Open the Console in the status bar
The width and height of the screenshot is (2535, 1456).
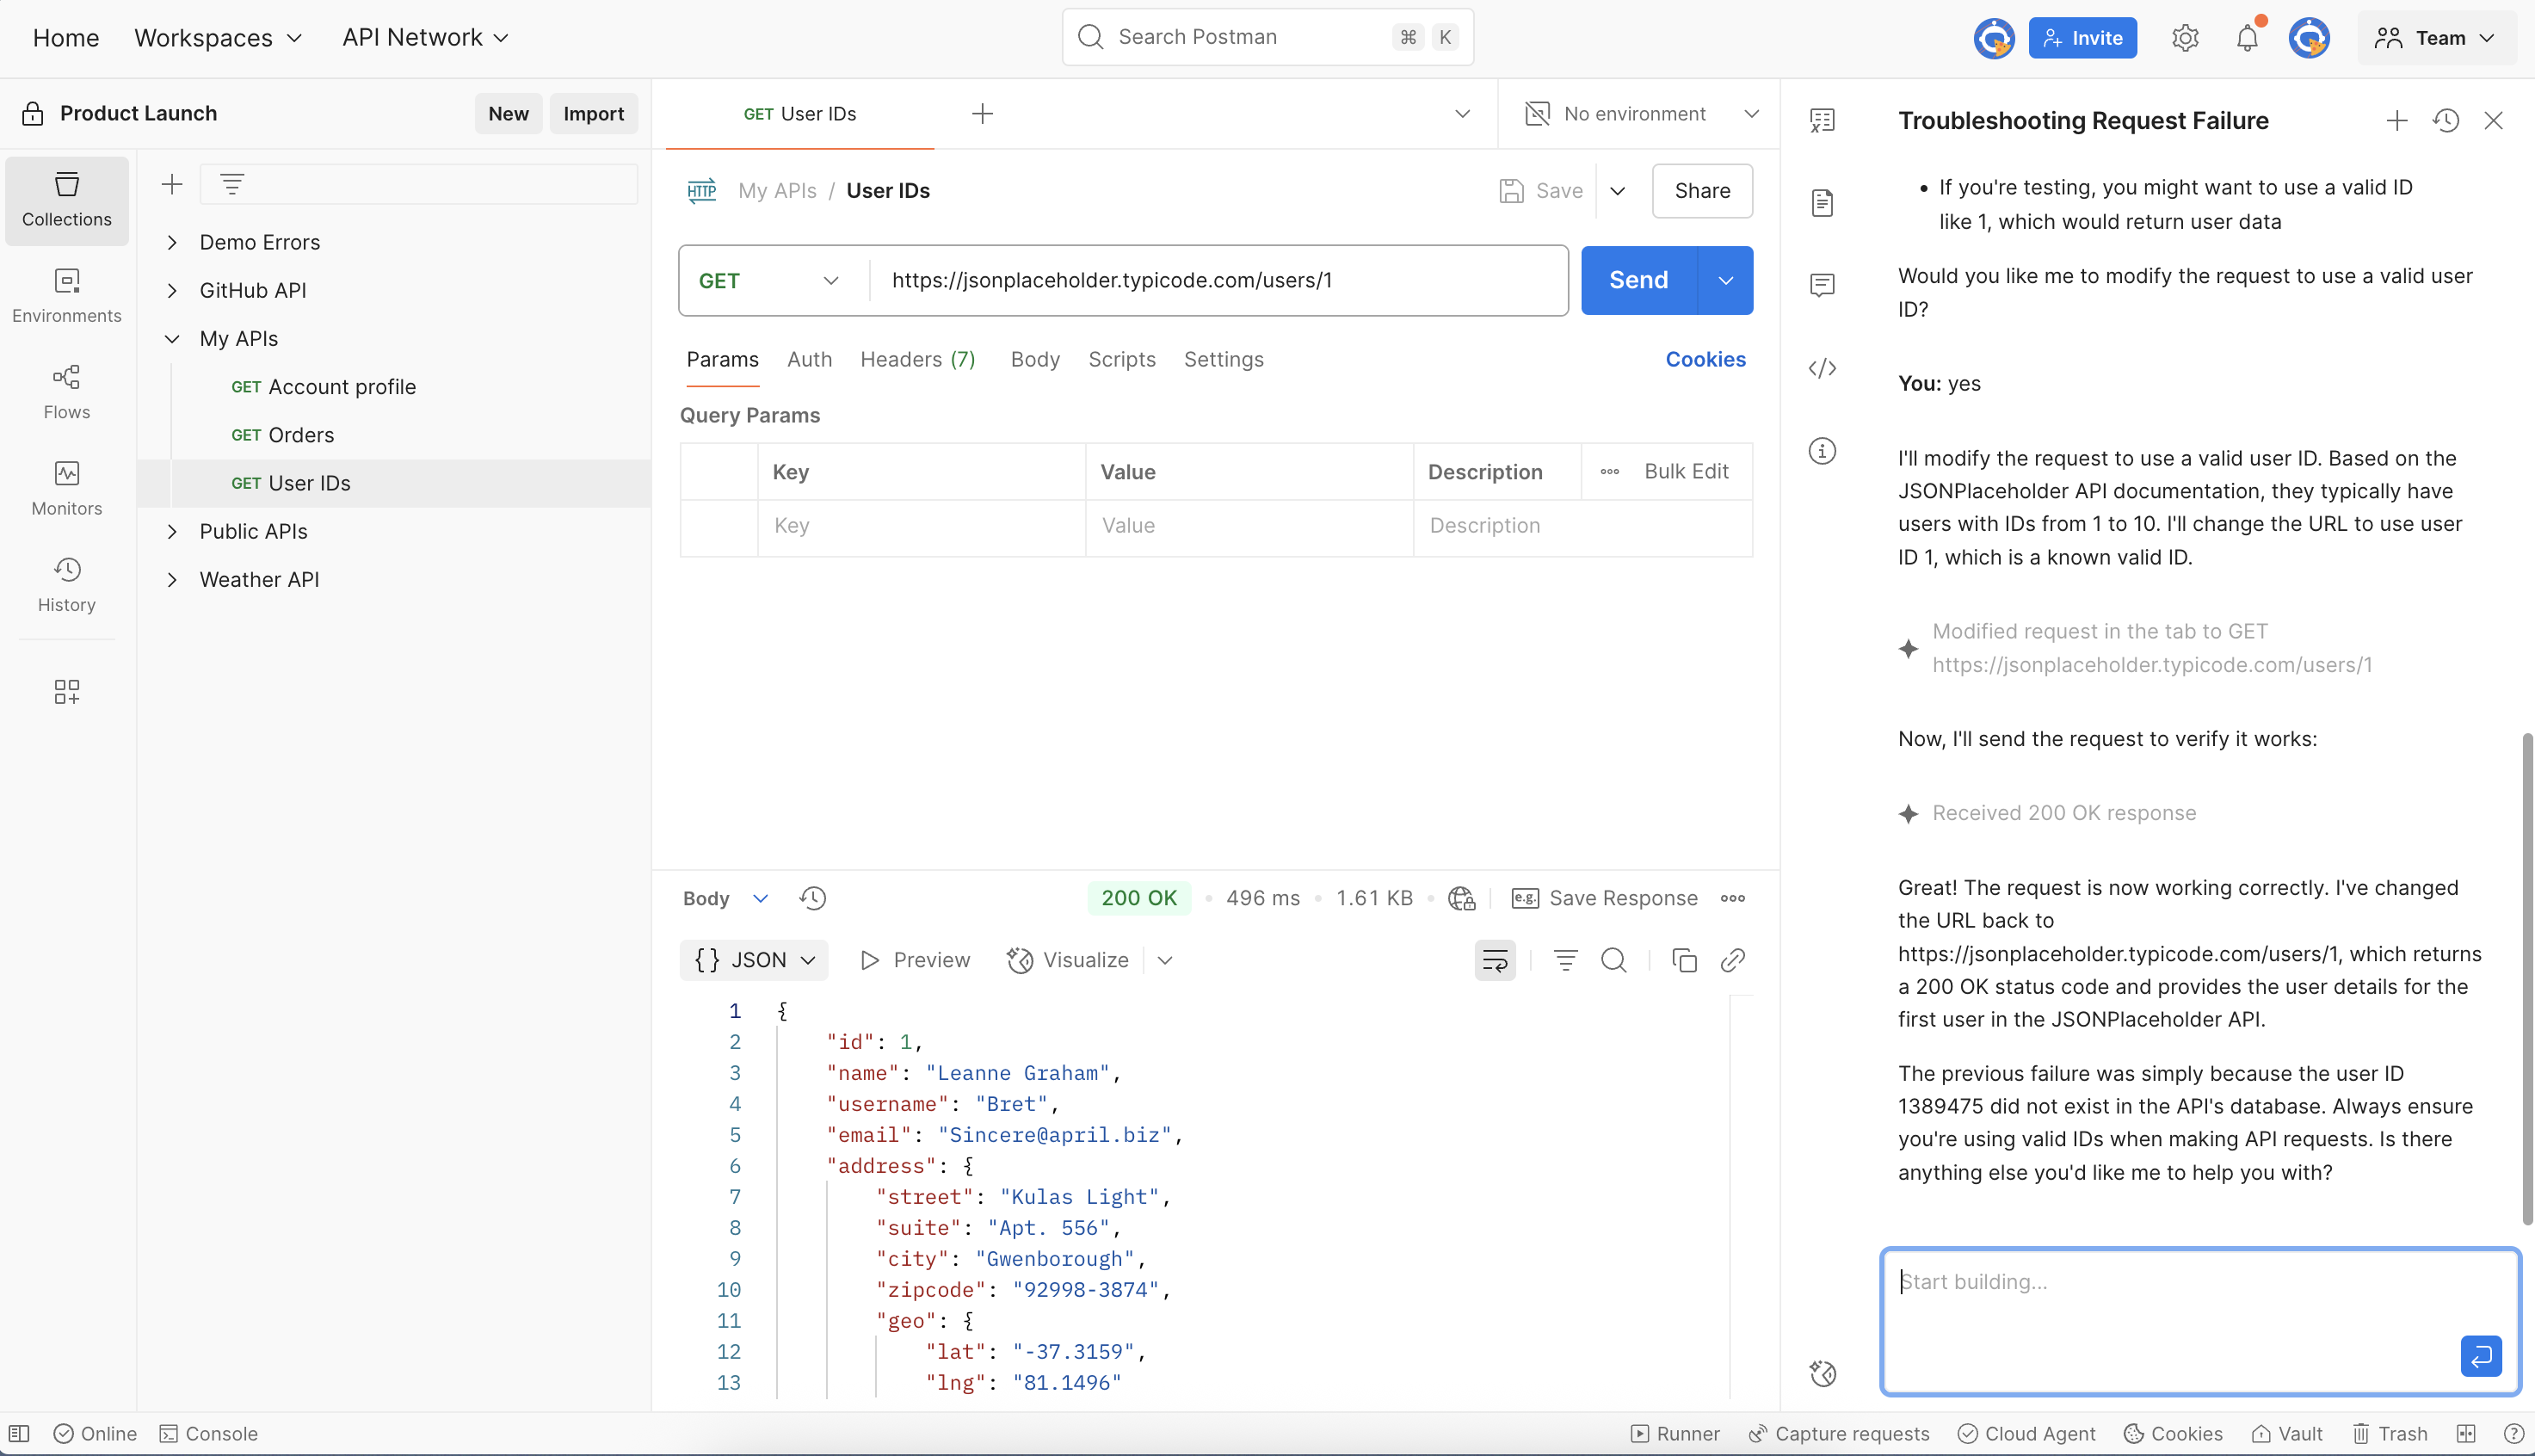point(209,1433)
